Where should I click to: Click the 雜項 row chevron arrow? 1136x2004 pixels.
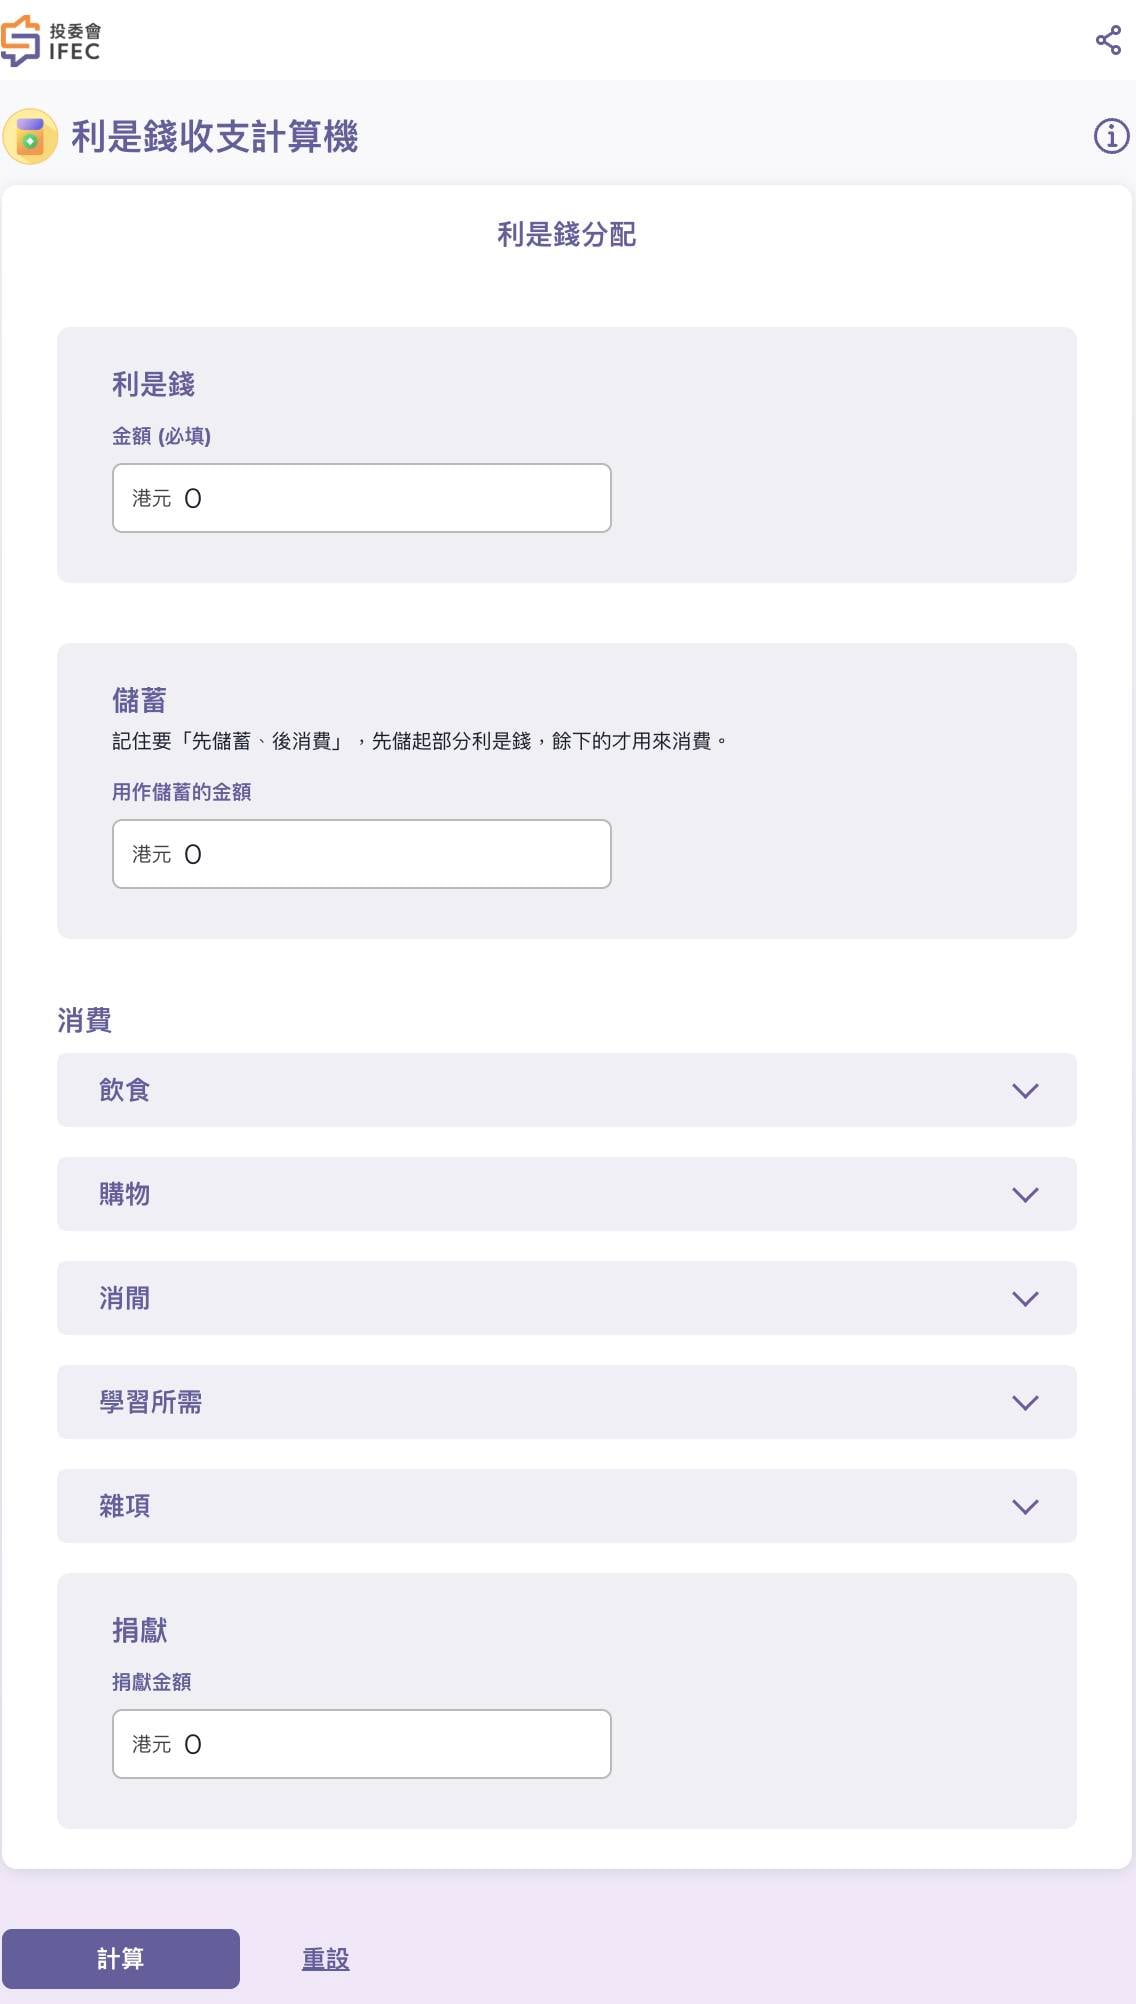pyautogui.click(x=1025, y=1506)
